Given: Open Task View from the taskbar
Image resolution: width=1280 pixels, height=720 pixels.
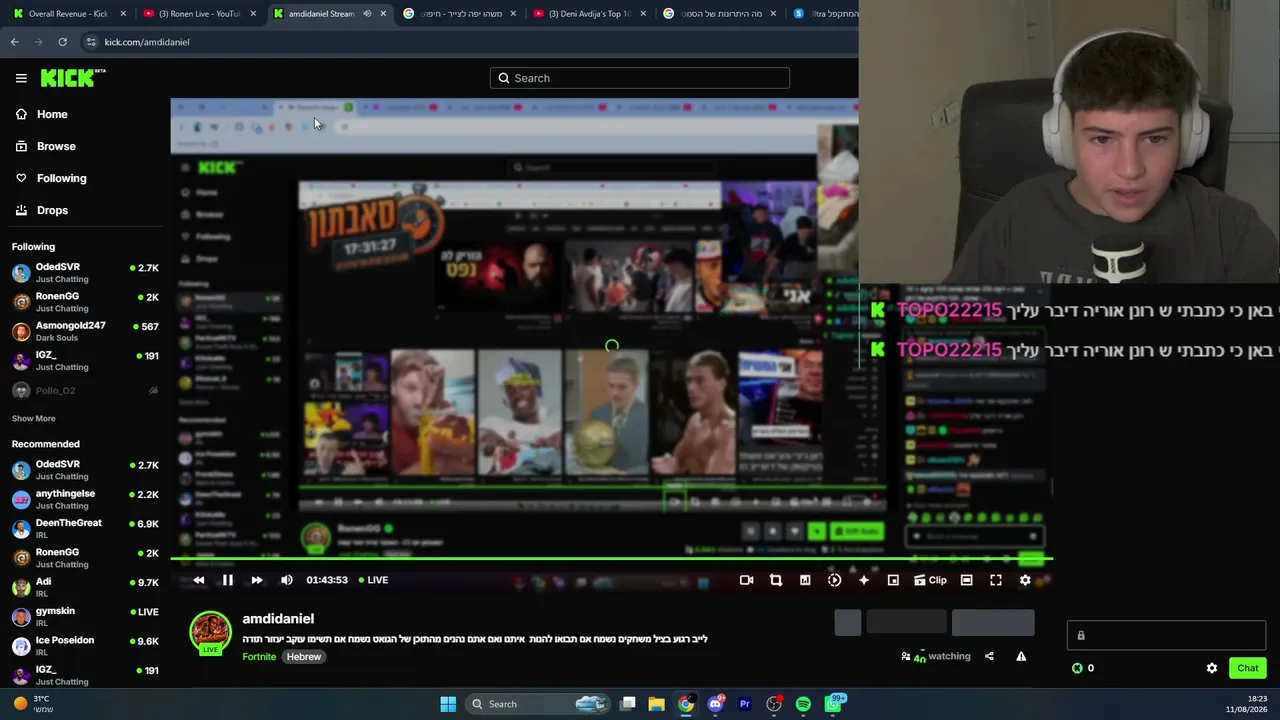Looking at the screenshot, I should pyautogui.click(x=628, y=704).
